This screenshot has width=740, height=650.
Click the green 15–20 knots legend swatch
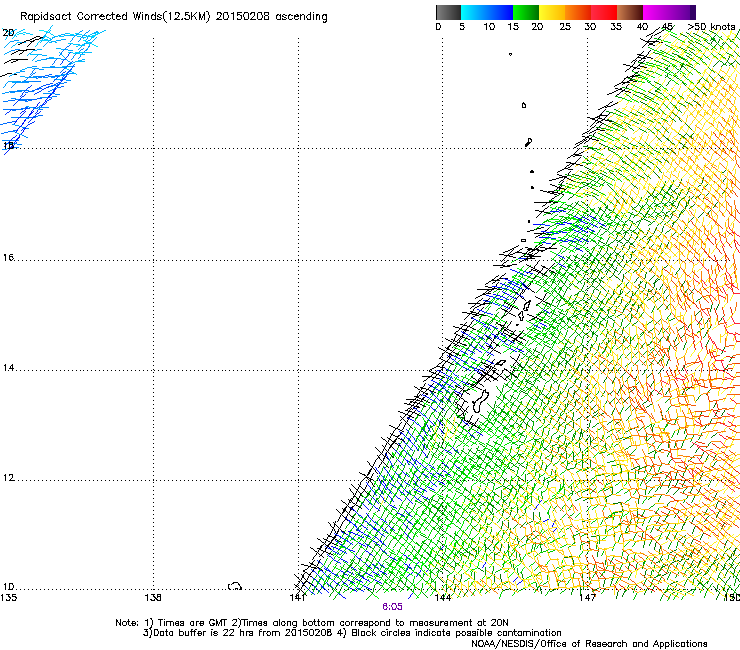click(x=526, y=12)
